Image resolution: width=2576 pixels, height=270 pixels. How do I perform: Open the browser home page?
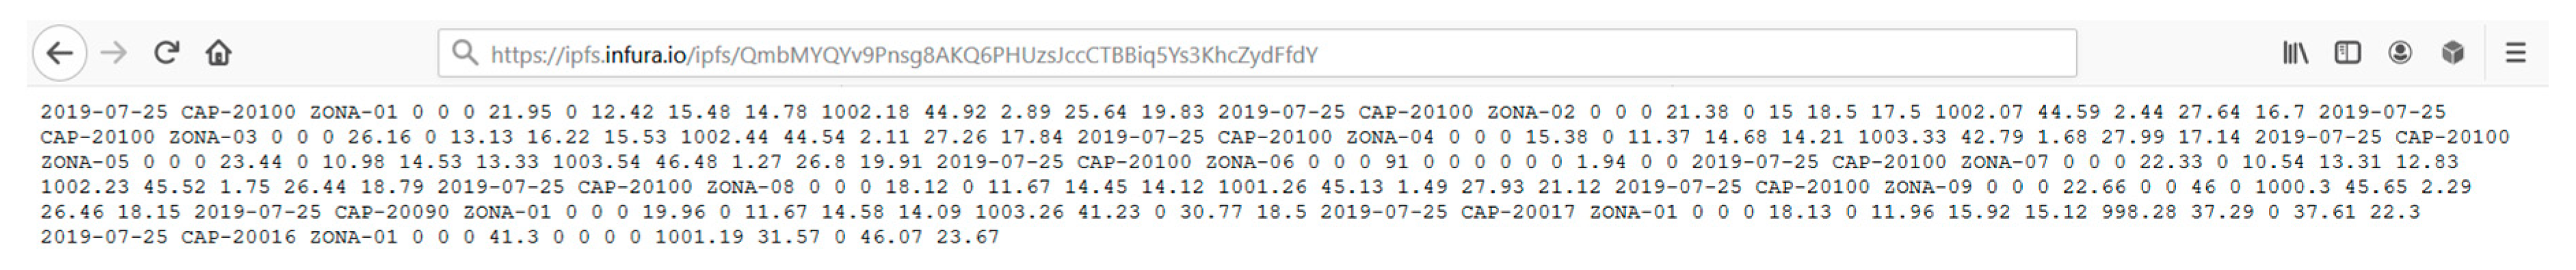coord(218,53)
